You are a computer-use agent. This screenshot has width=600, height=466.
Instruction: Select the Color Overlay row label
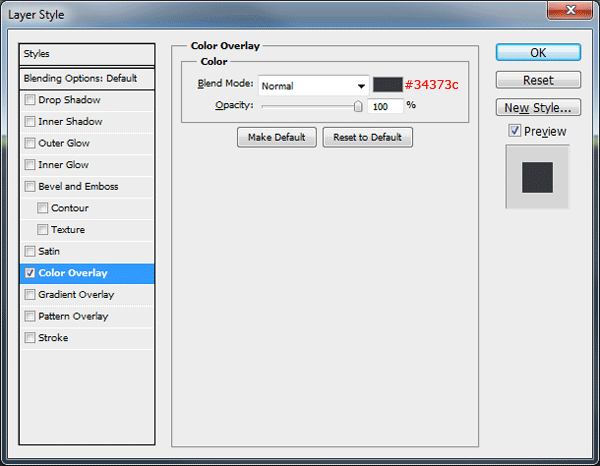[73, 273]
